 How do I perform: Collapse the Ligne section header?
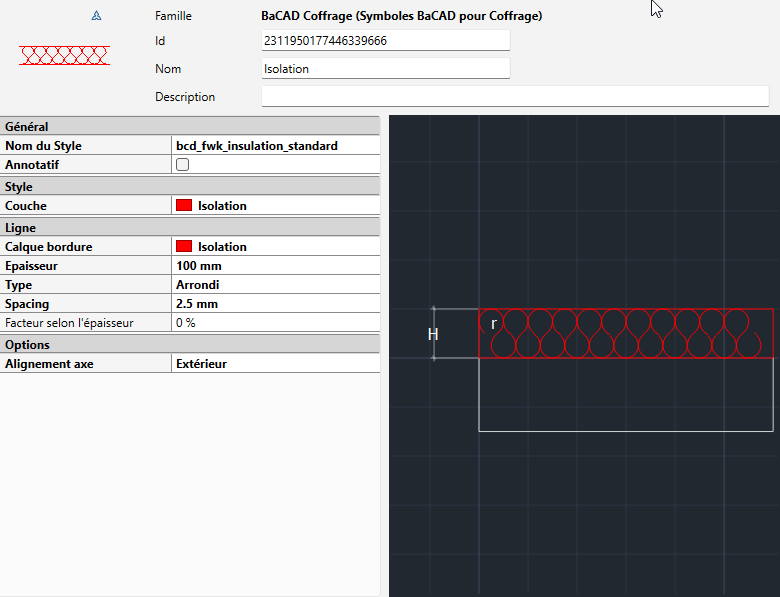pos(190,228)
